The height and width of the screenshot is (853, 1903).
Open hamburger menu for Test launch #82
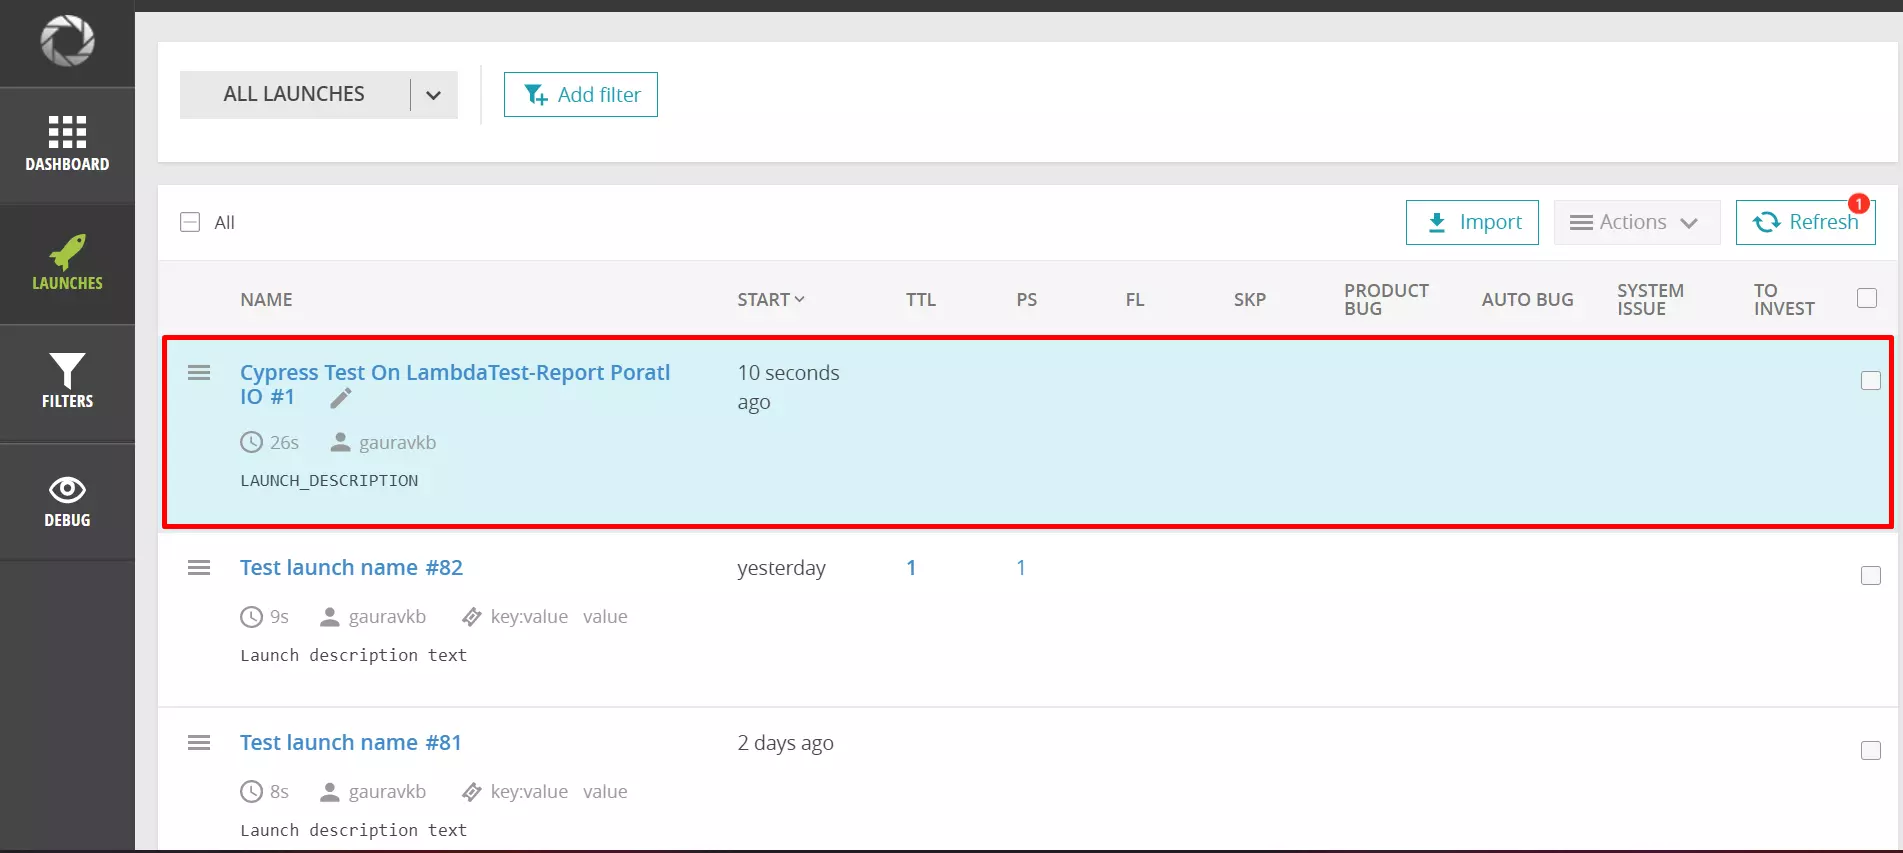[x=199, y=568]
